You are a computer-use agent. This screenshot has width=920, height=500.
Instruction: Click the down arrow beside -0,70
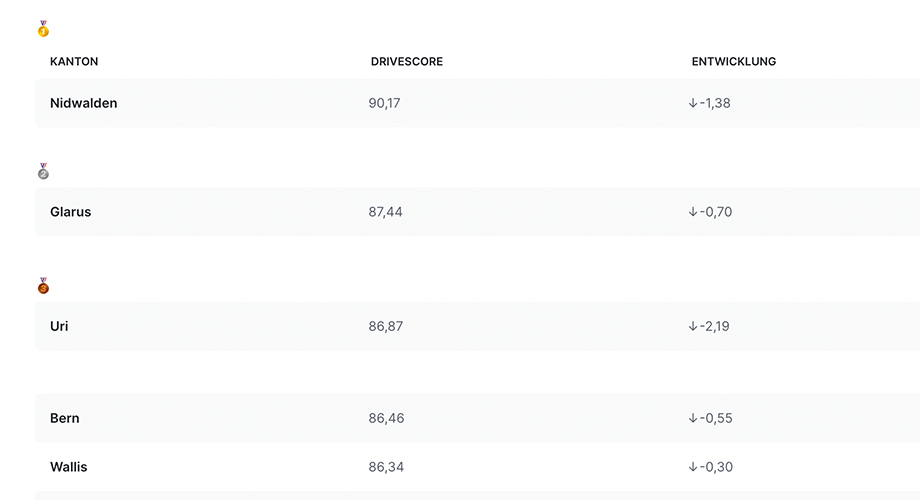[693, 212]
